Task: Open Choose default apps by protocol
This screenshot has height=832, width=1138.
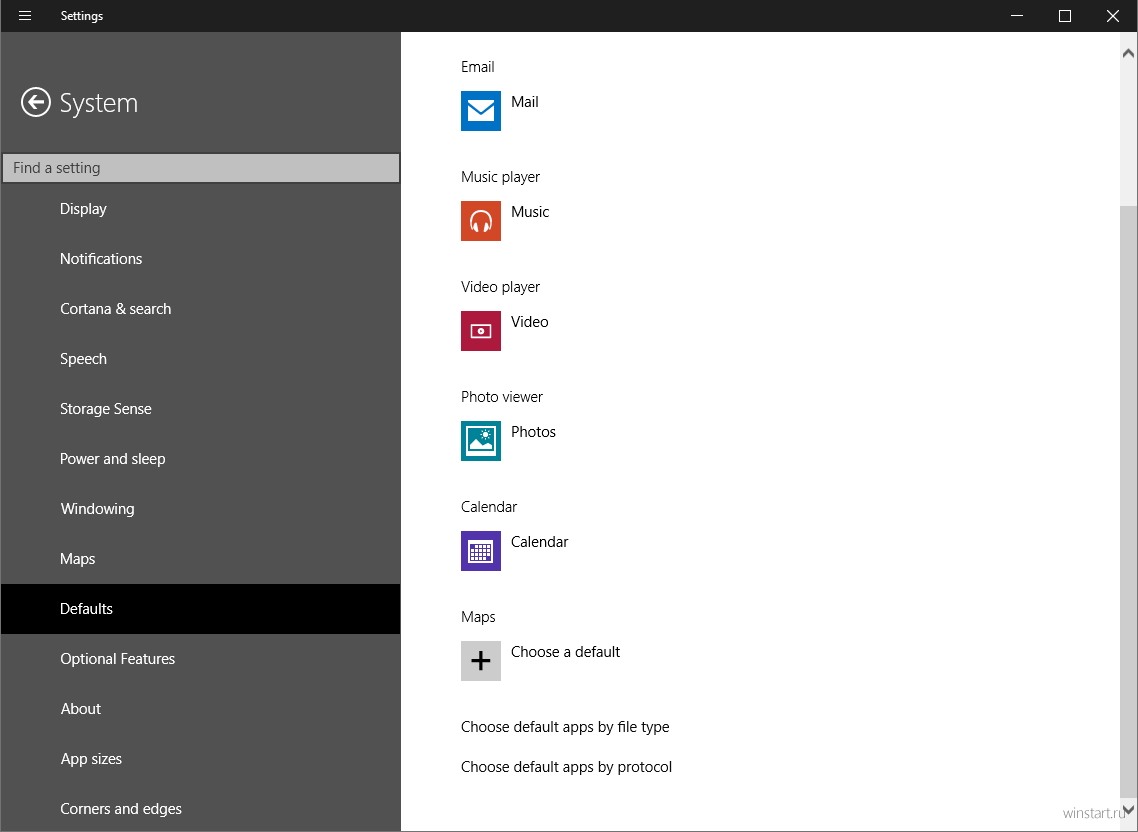Action: coord(566,767)
